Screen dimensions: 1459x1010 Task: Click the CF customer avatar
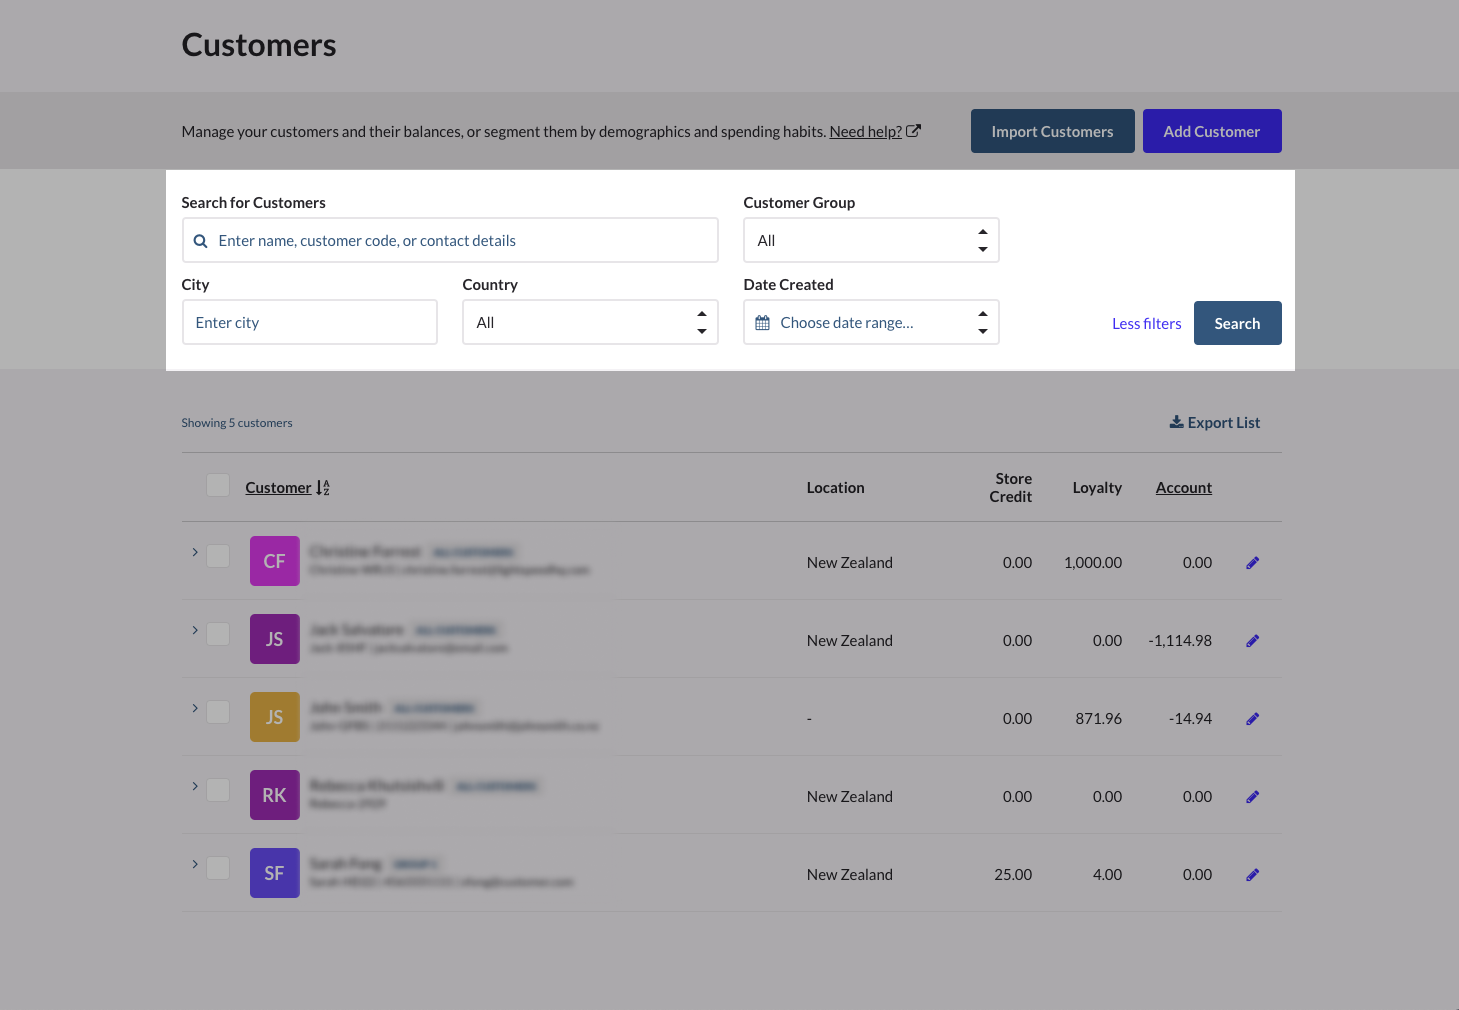coord(275,562)
